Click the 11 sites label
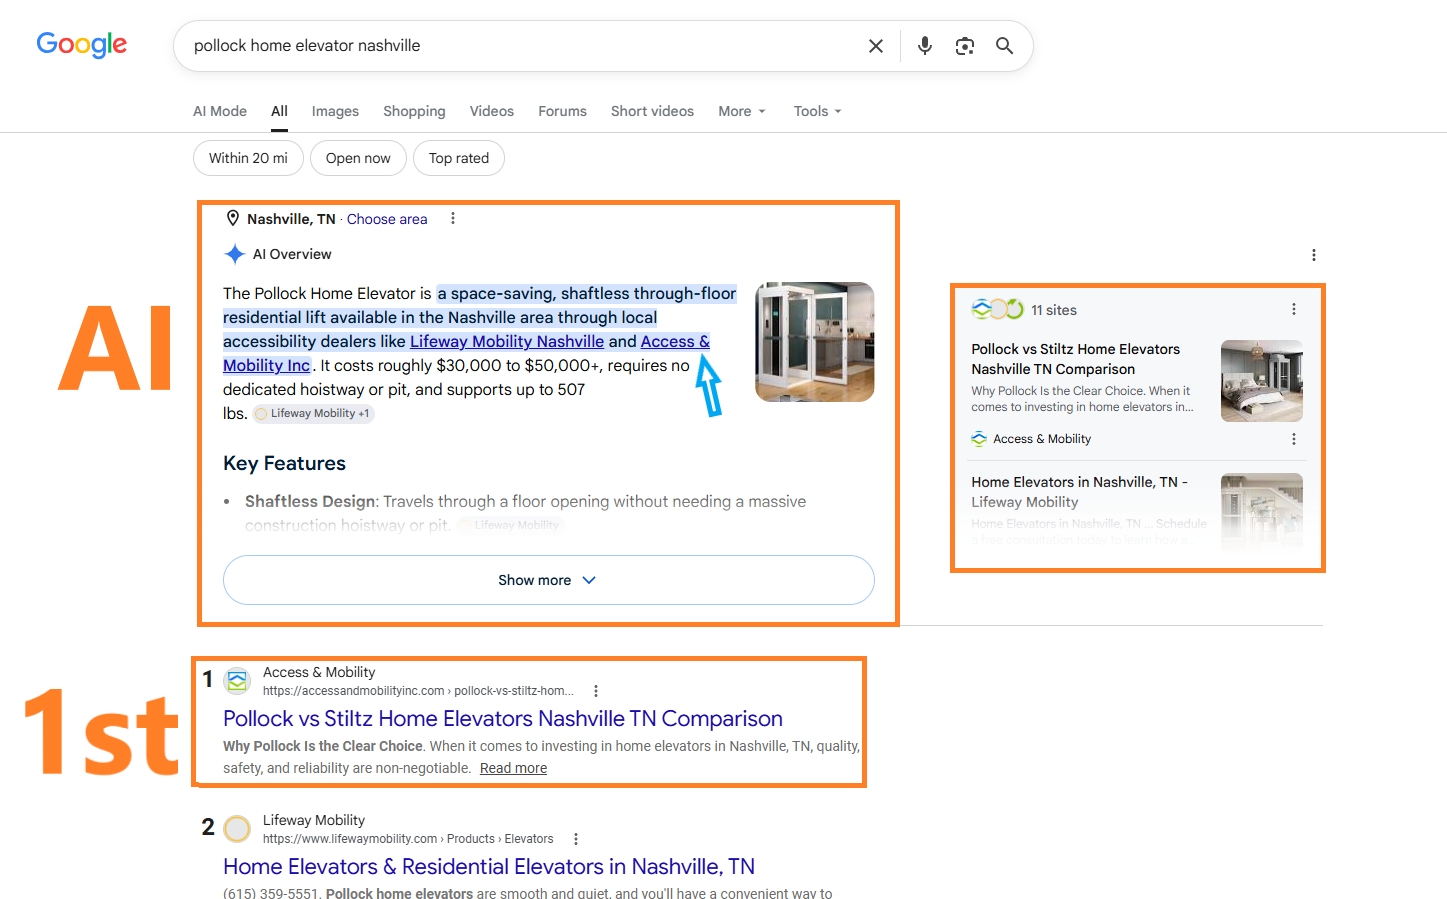 click(x=1054, y=310)
